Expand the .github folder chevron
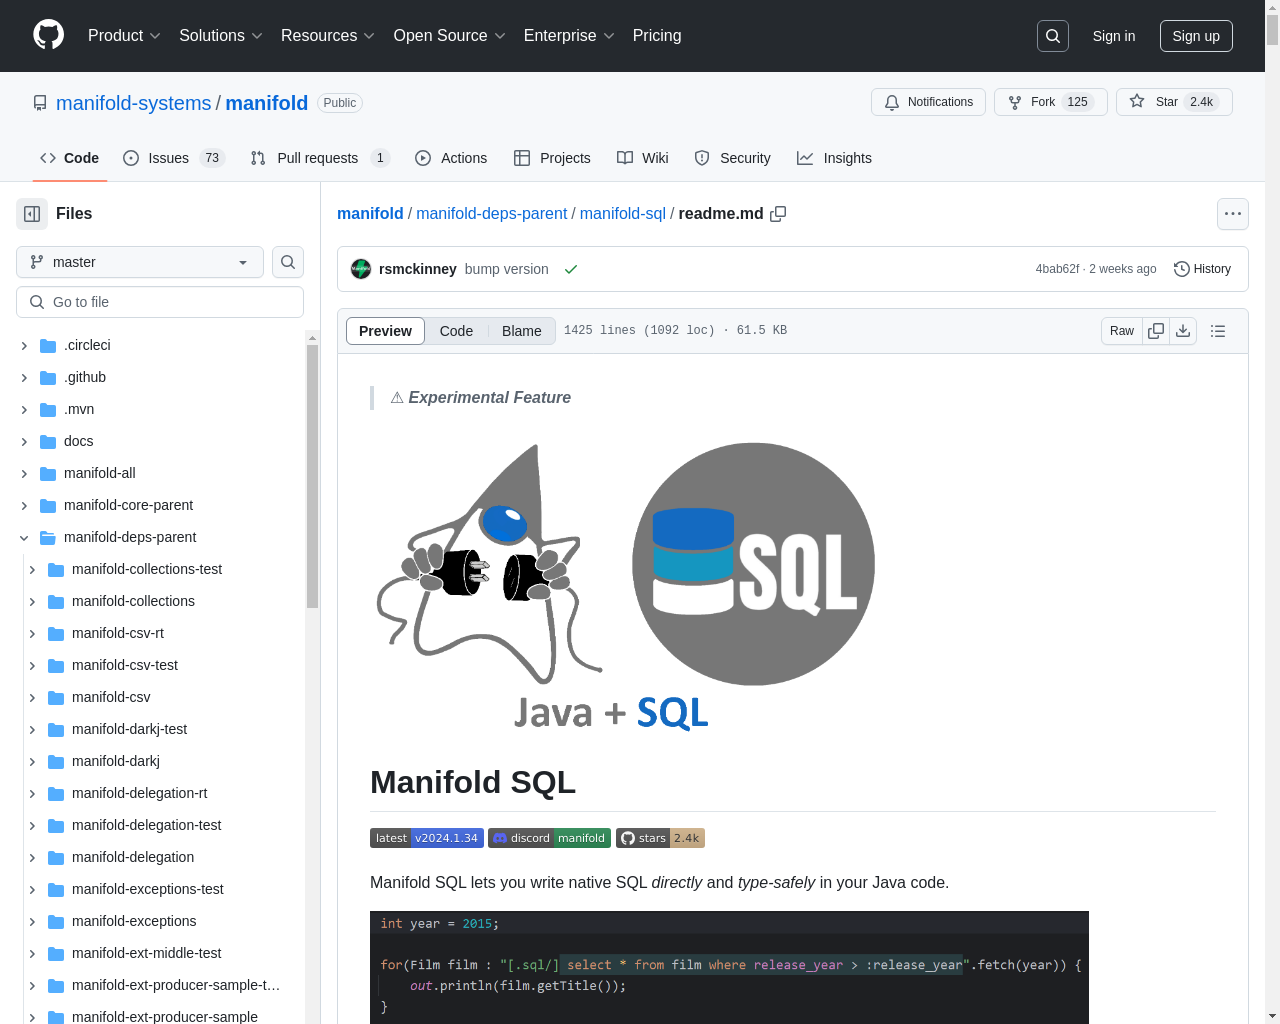The image size is (1280, 1024). pos(24,377)
